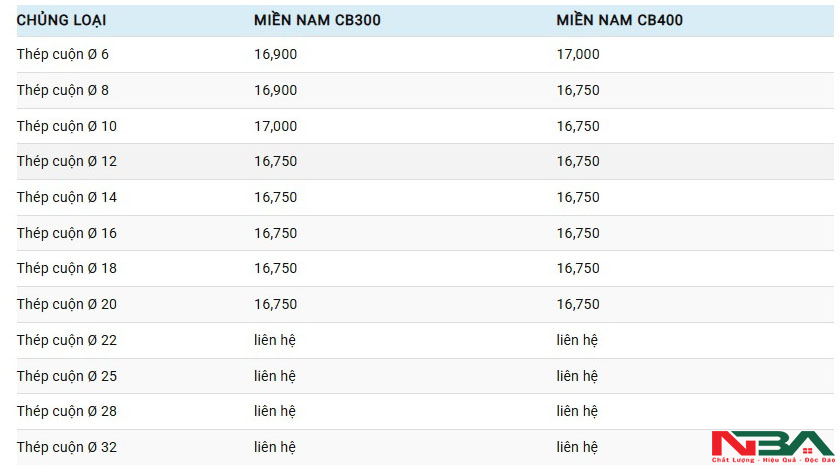The image size is (840, 468).
Task: Click CB300 liên hệ for Ø 22
Action: [x=275, y=340]
